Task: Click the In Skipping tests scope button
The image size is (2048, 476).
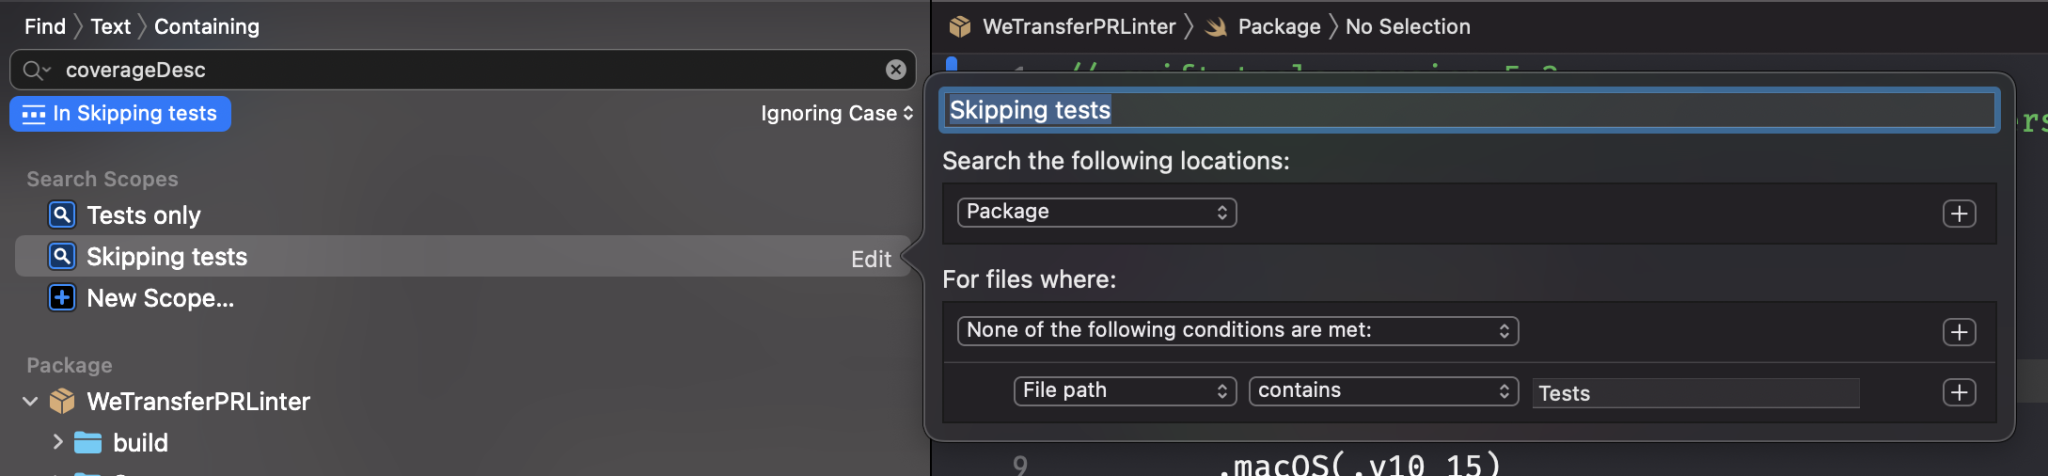Action: [x=120, y=114]
